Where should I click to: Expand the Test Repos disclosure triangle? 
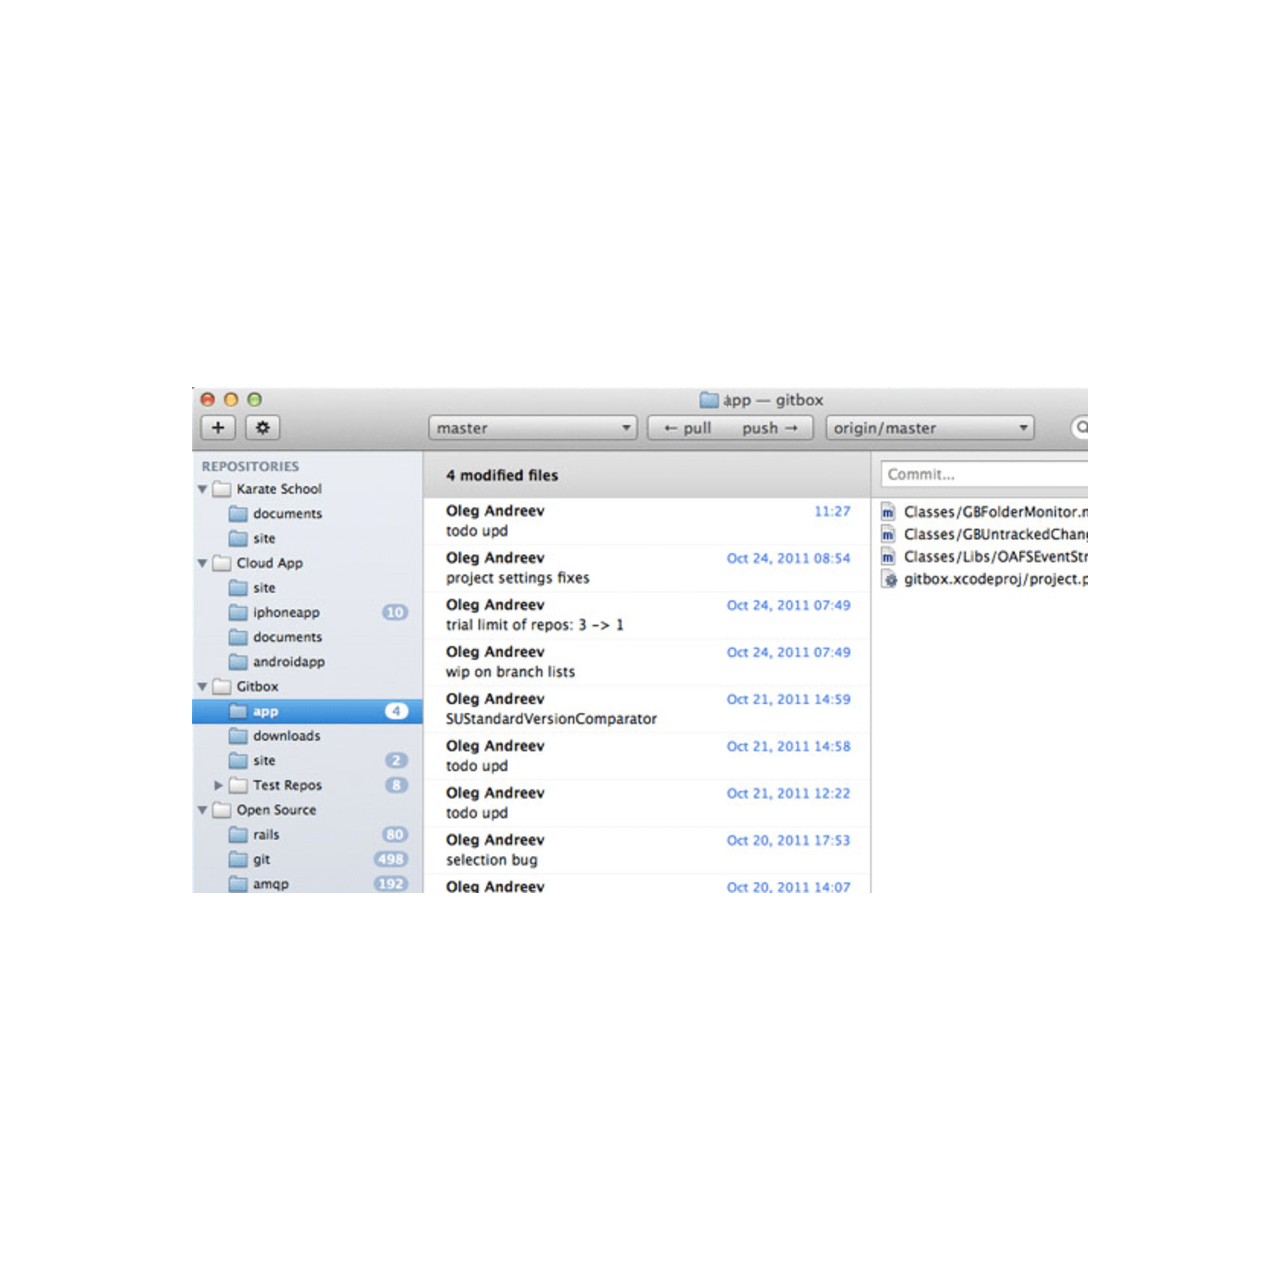[x=219, y=785]
